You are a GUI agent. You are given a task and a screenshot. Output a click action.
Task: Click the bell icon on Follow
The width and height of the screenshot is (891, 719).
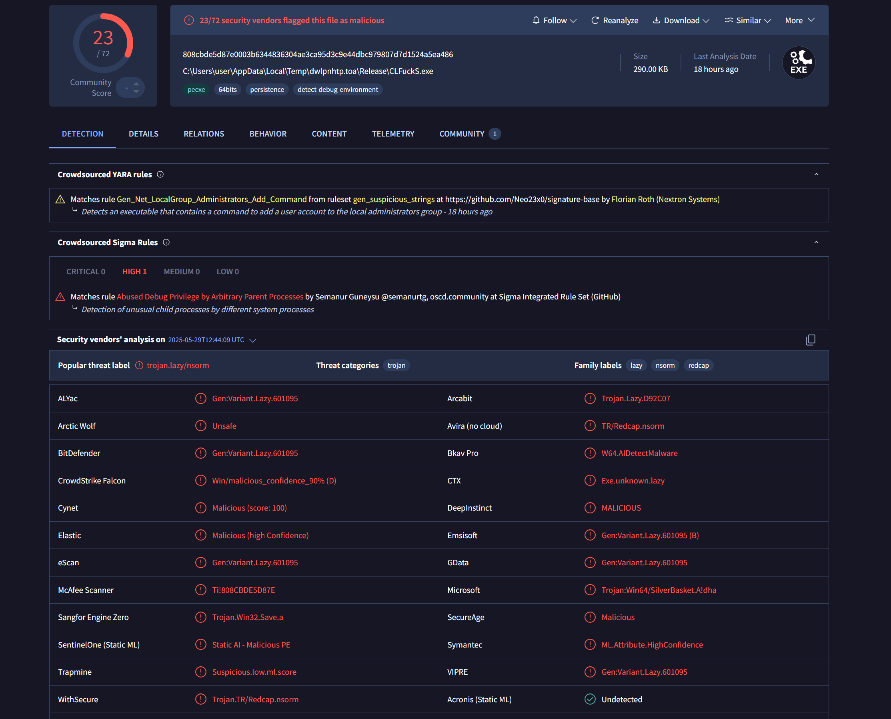(537, 20)
